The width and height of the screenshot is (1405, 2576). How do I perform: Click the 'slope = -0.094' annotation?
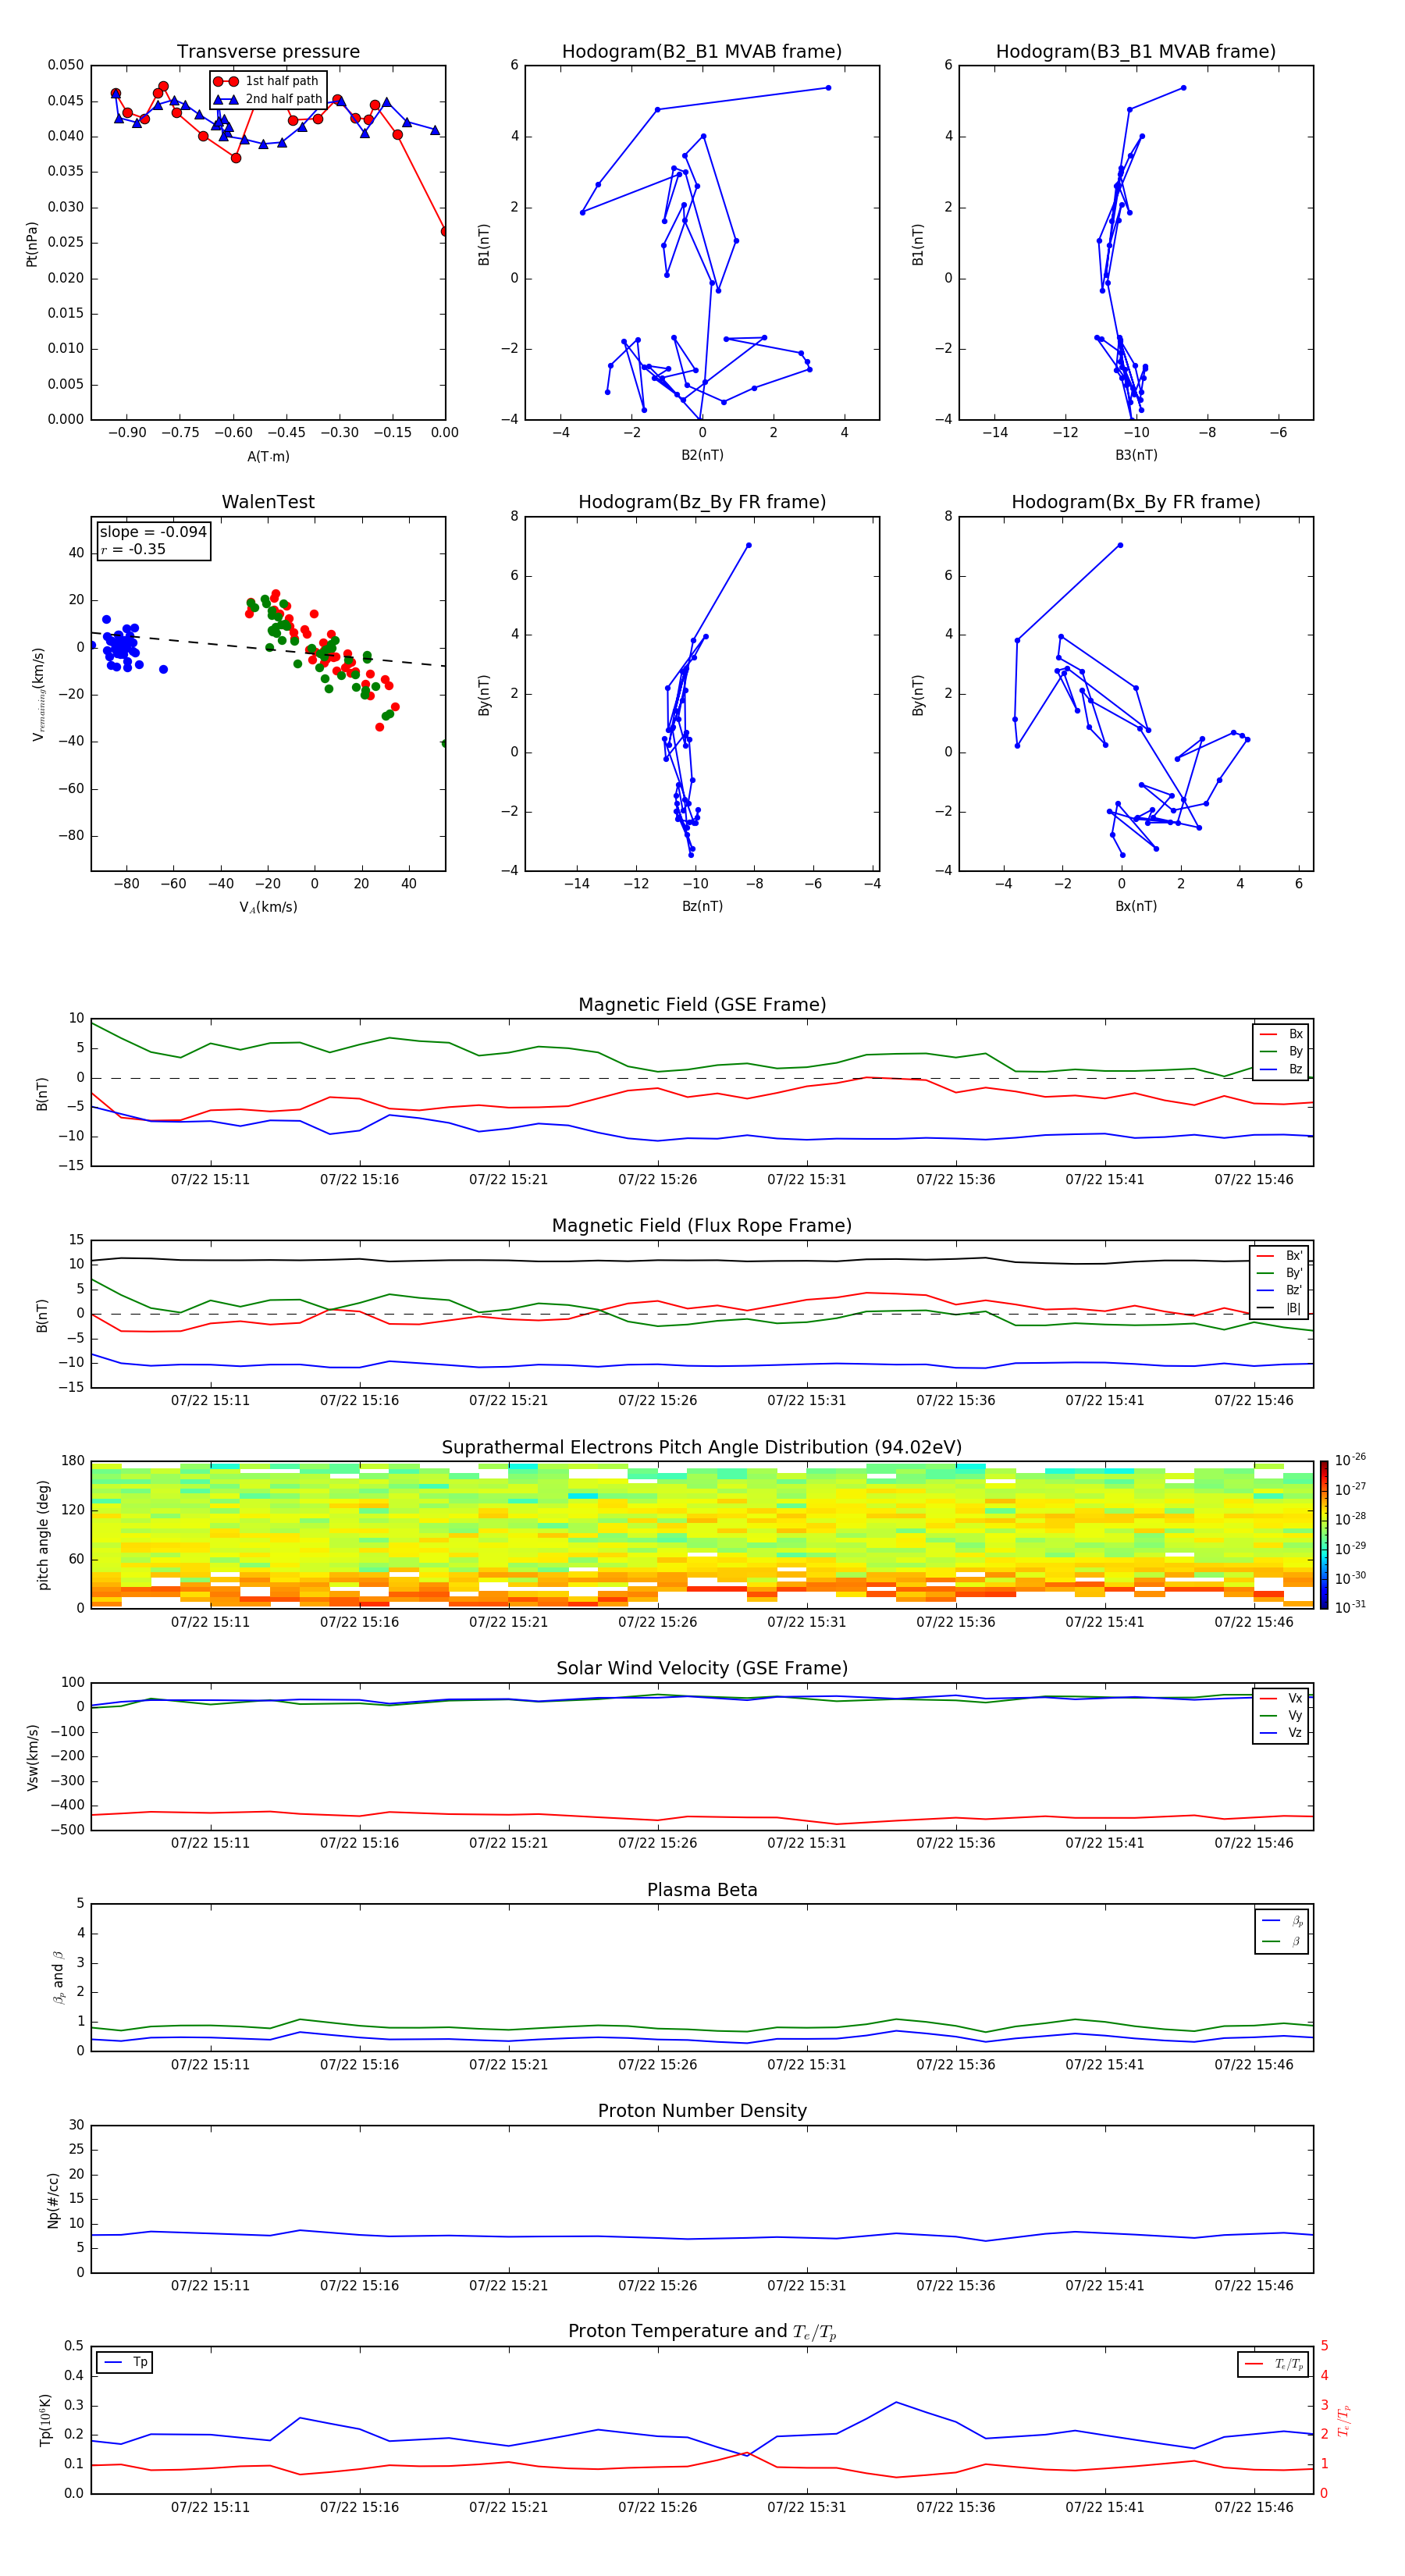point(153,532)
